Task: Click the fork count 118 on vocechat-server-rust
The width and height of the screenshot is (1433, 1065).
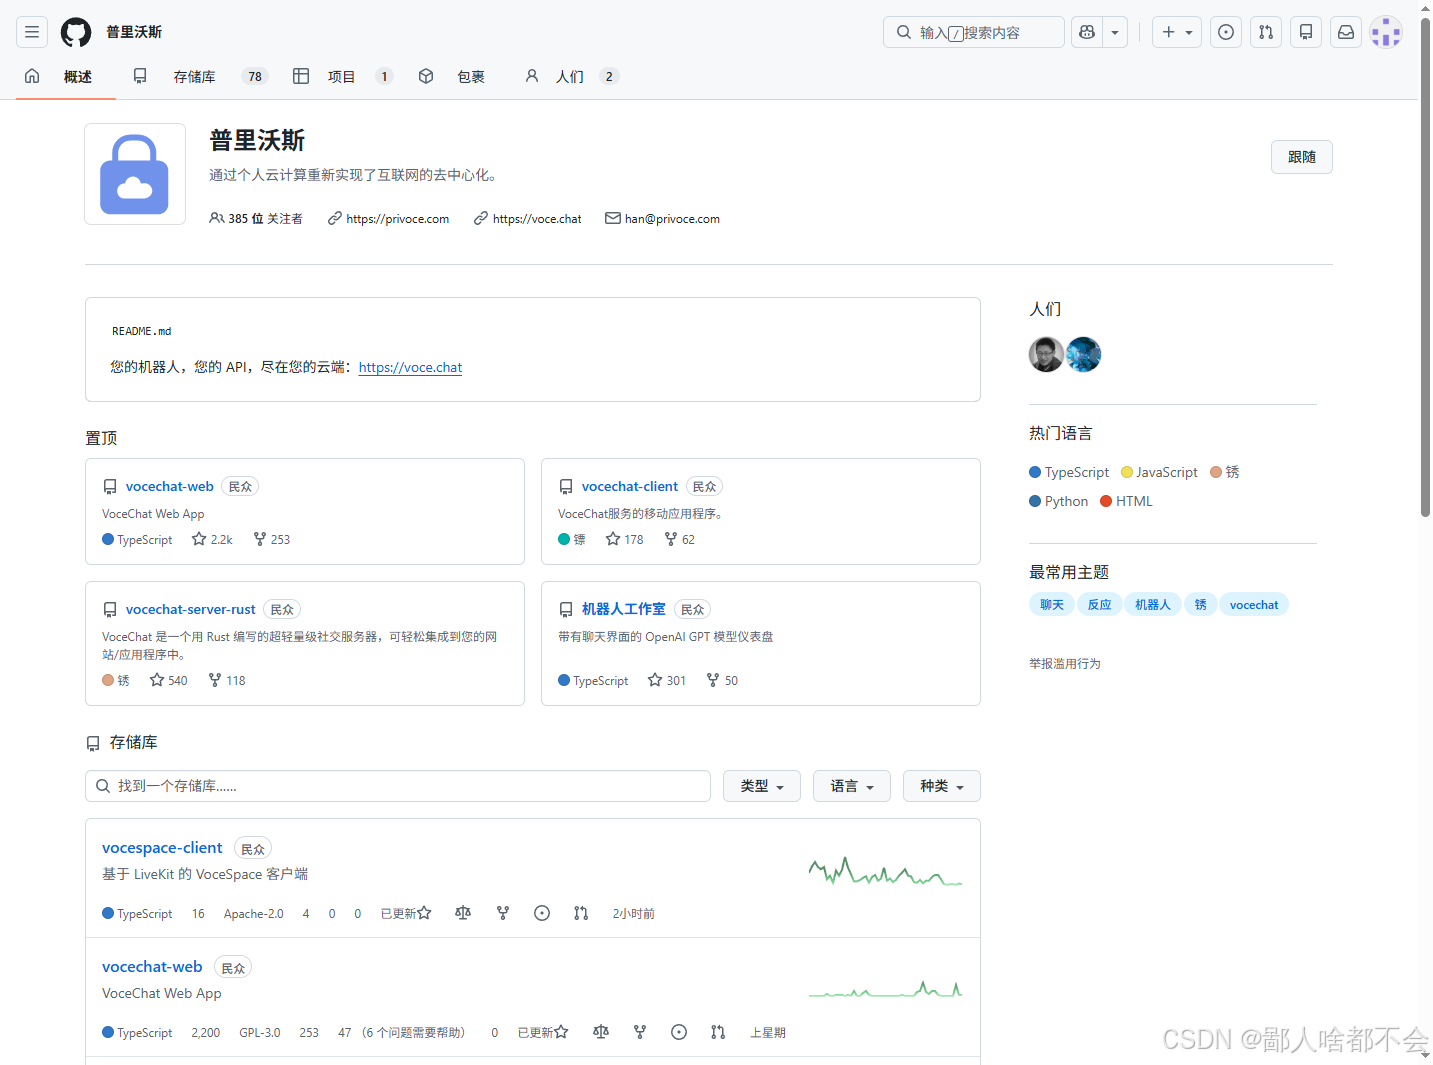Action: 227,680
